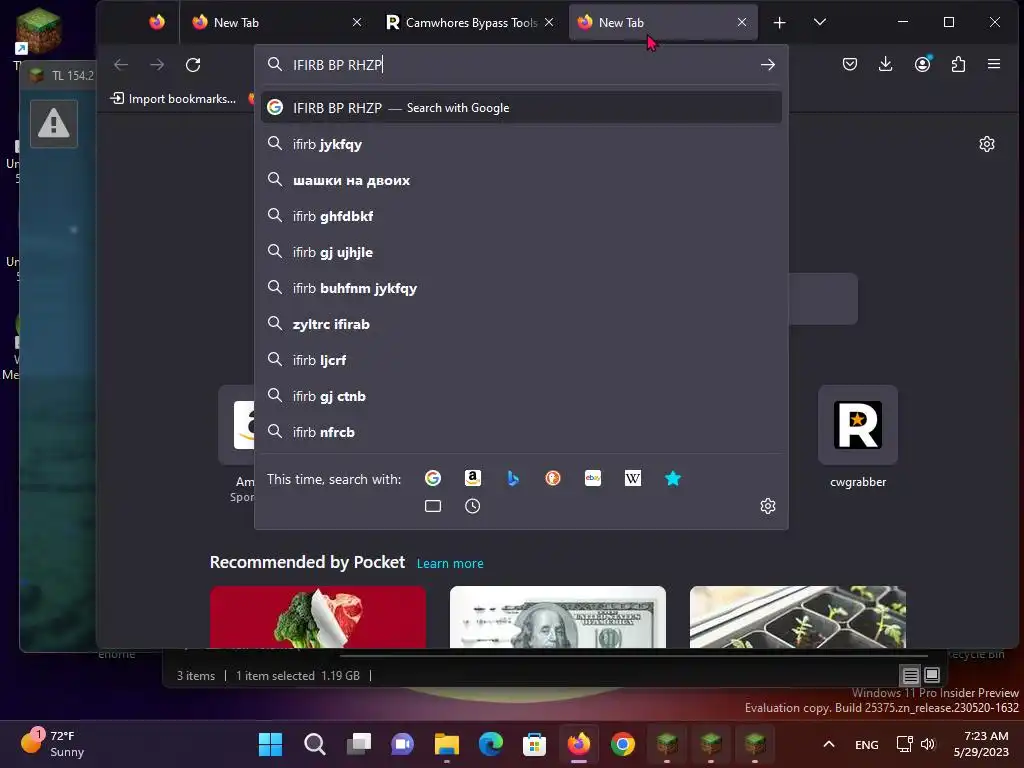The height and width of the screenshot is (768, 1024).
Task: Choose the suggestion ifirb jykfqy
Action: (x=521, y=144)
